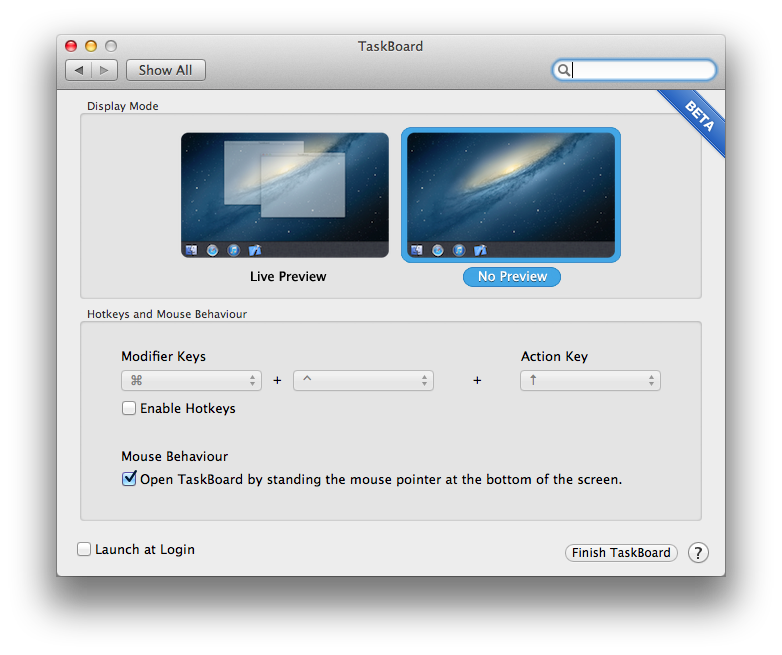The width and height of the screenshot is (782, 655).
Task: Open second modifier key dropdown with Control symbol
Action: [x=364, y=381]
